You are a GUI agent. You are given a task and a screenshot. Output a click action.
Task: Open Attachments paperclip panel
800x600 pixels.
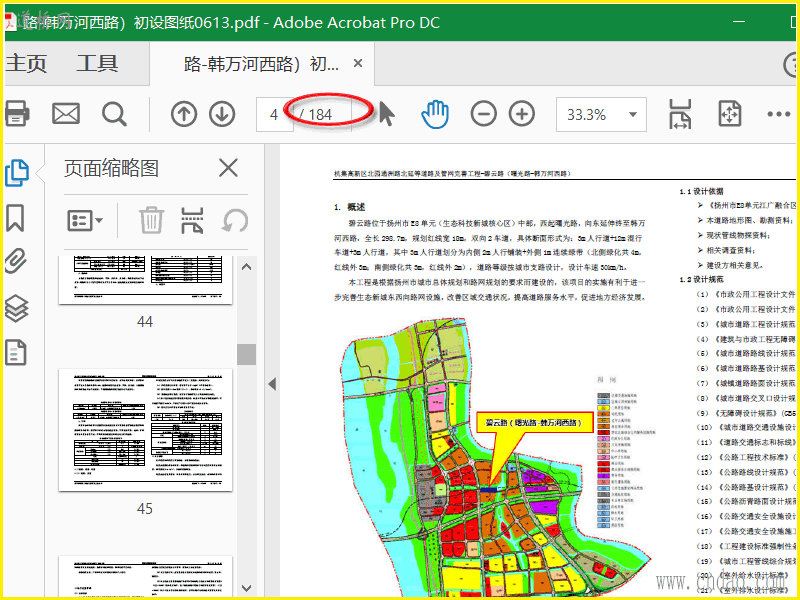pos(16,261)
